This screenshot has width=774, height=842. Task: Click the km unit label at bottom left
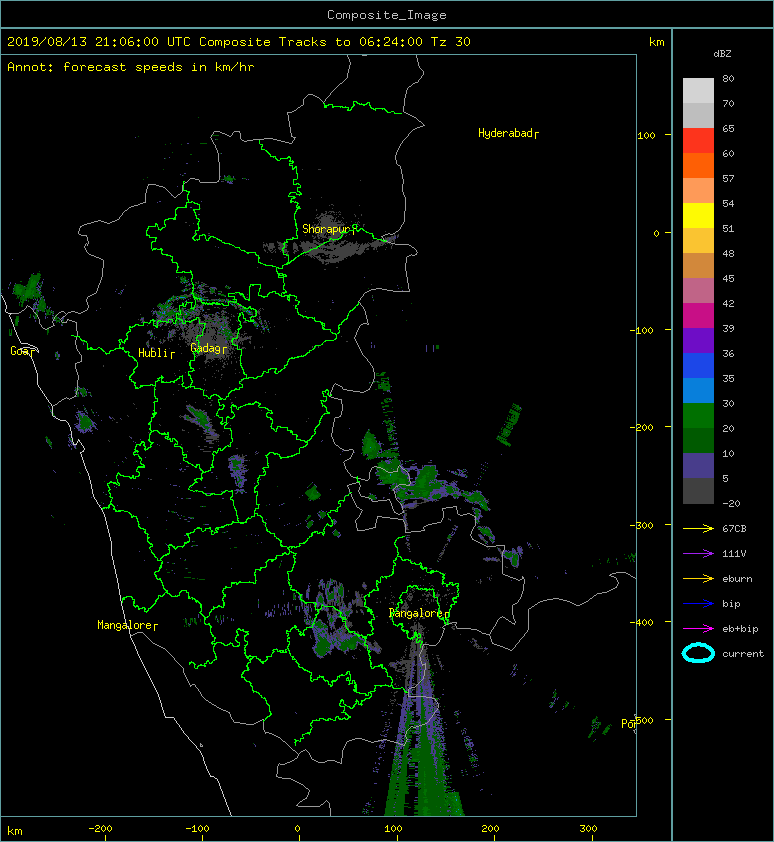(15, 831)
